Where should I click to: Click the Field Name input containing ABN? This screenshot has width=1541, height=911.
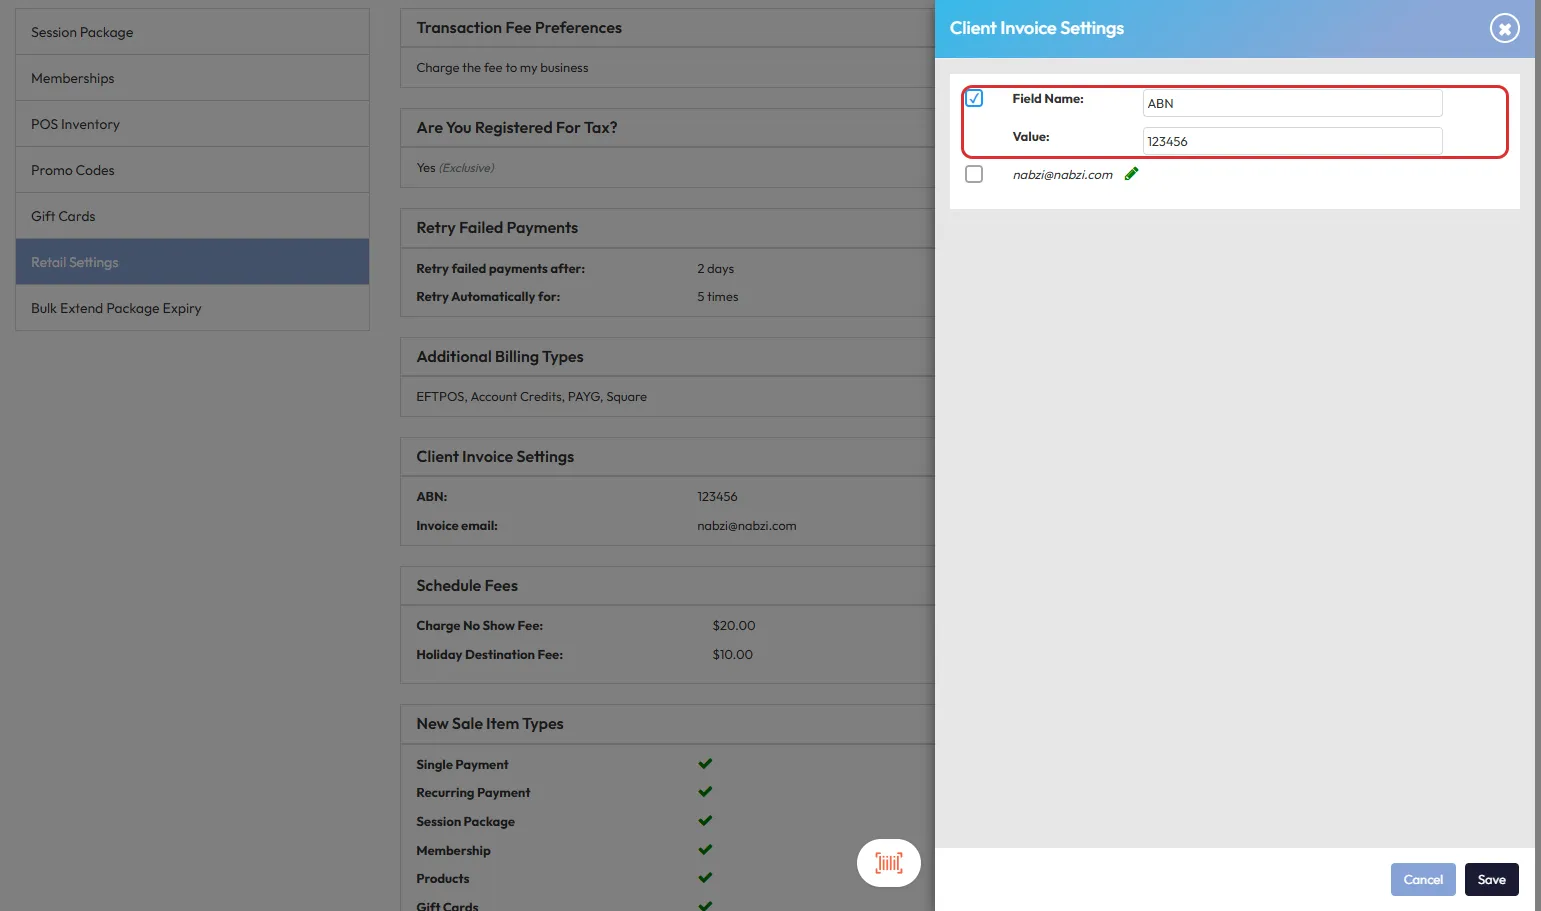click(x=1291, y=103)
